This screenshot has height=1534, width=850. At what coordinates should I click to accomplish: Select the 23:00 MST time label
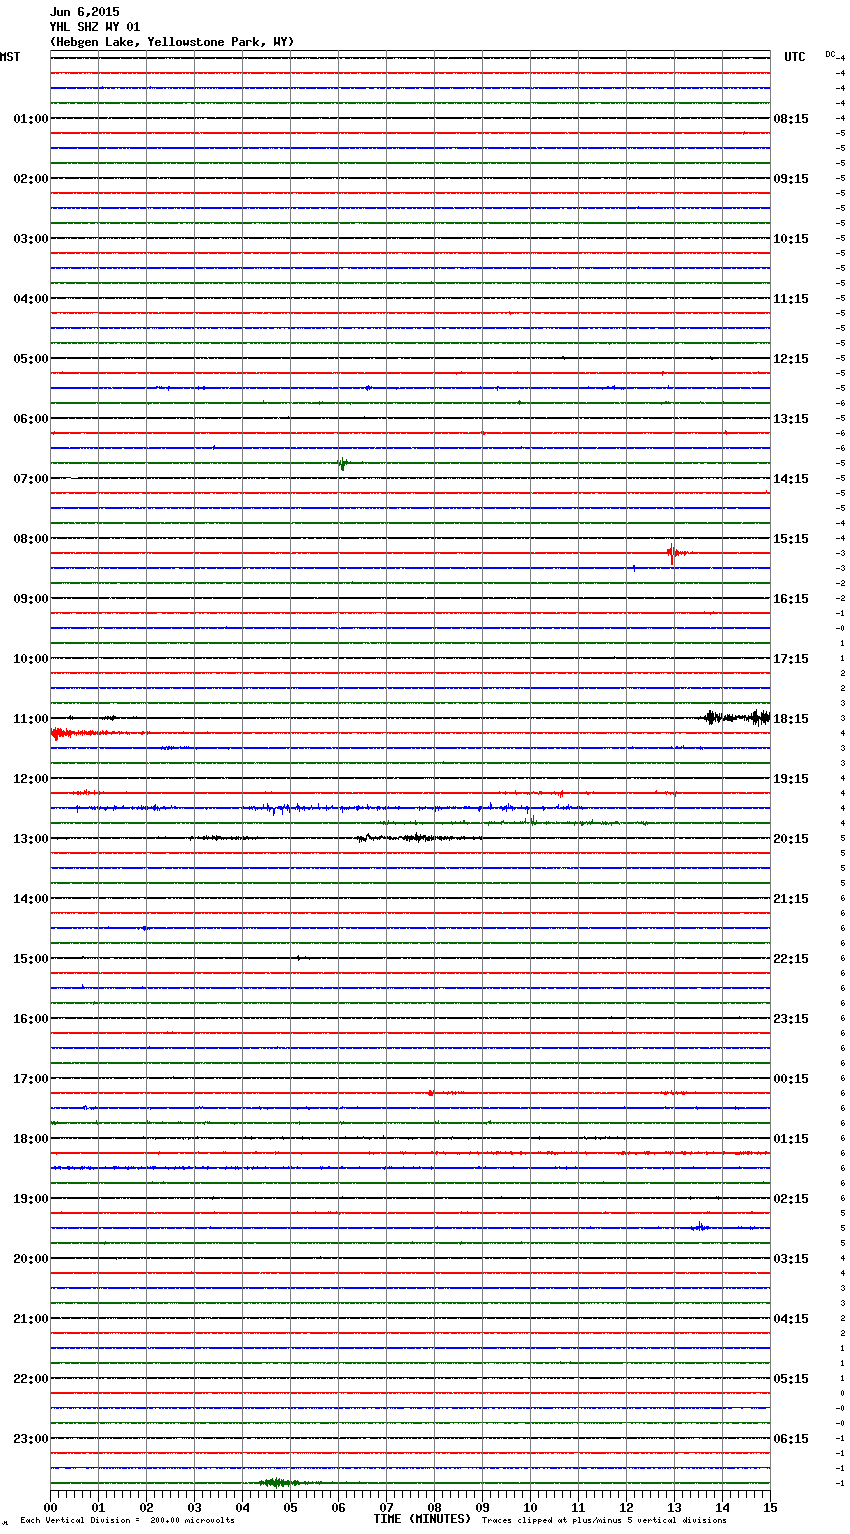[31, 1439]
